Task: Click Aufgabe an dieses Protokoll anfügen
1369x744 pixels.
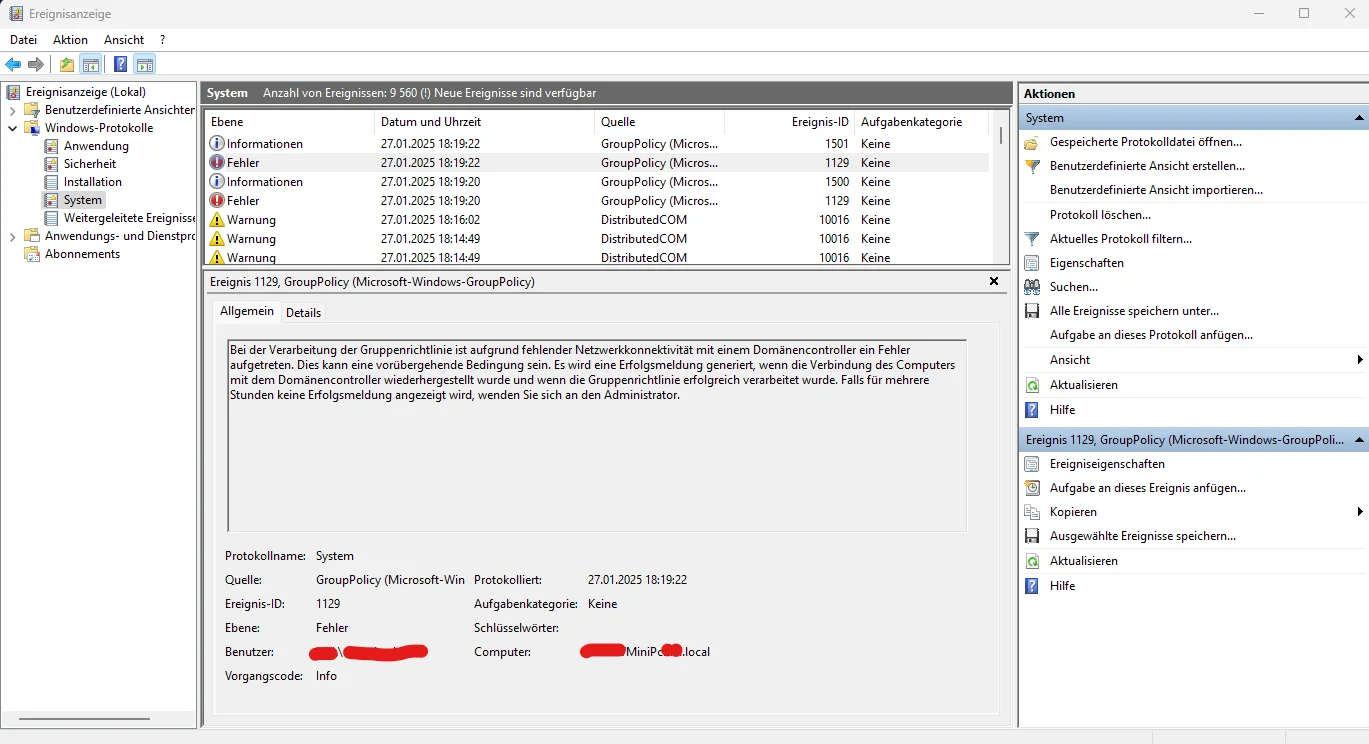Action: point(1151,336)
